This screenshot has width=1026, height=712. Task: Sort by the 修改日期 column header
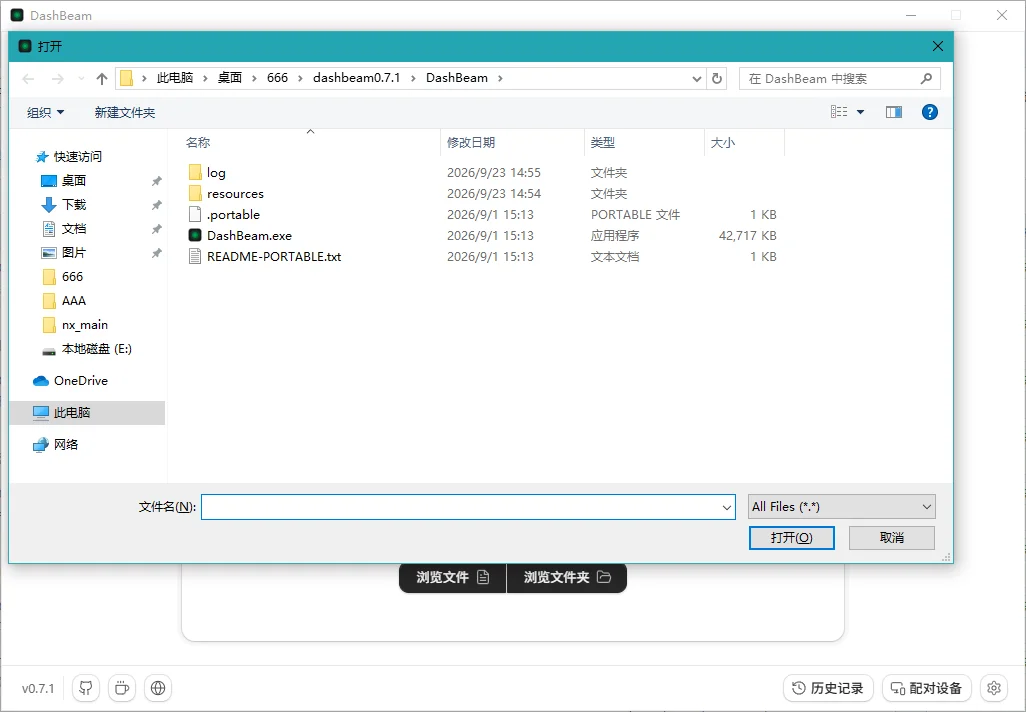[470, 143]
